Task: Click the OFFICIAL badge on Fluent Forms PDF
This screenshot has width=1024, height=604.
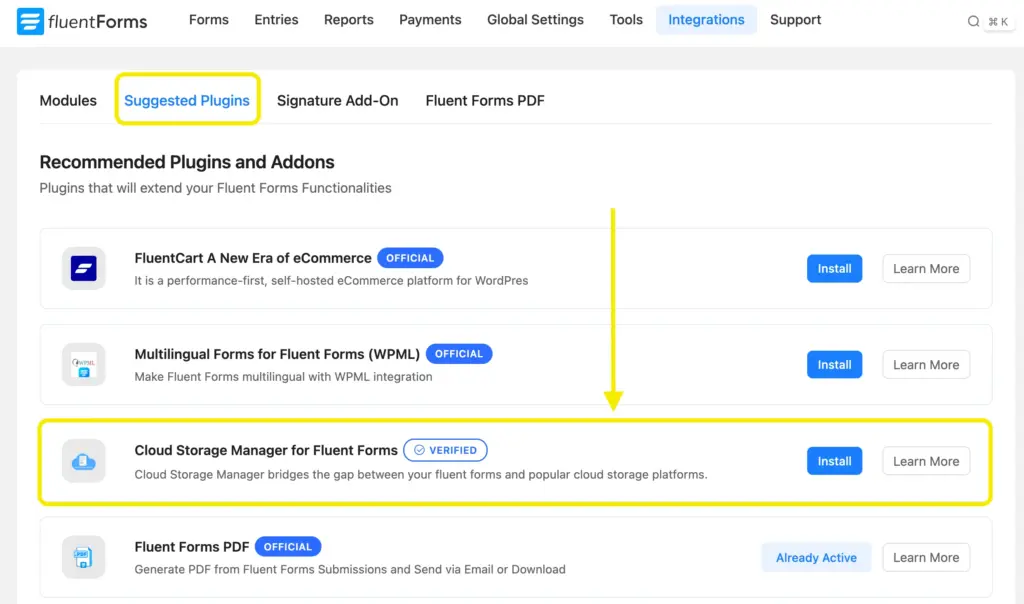Action: pyautogui.click(x=288, y=546)
